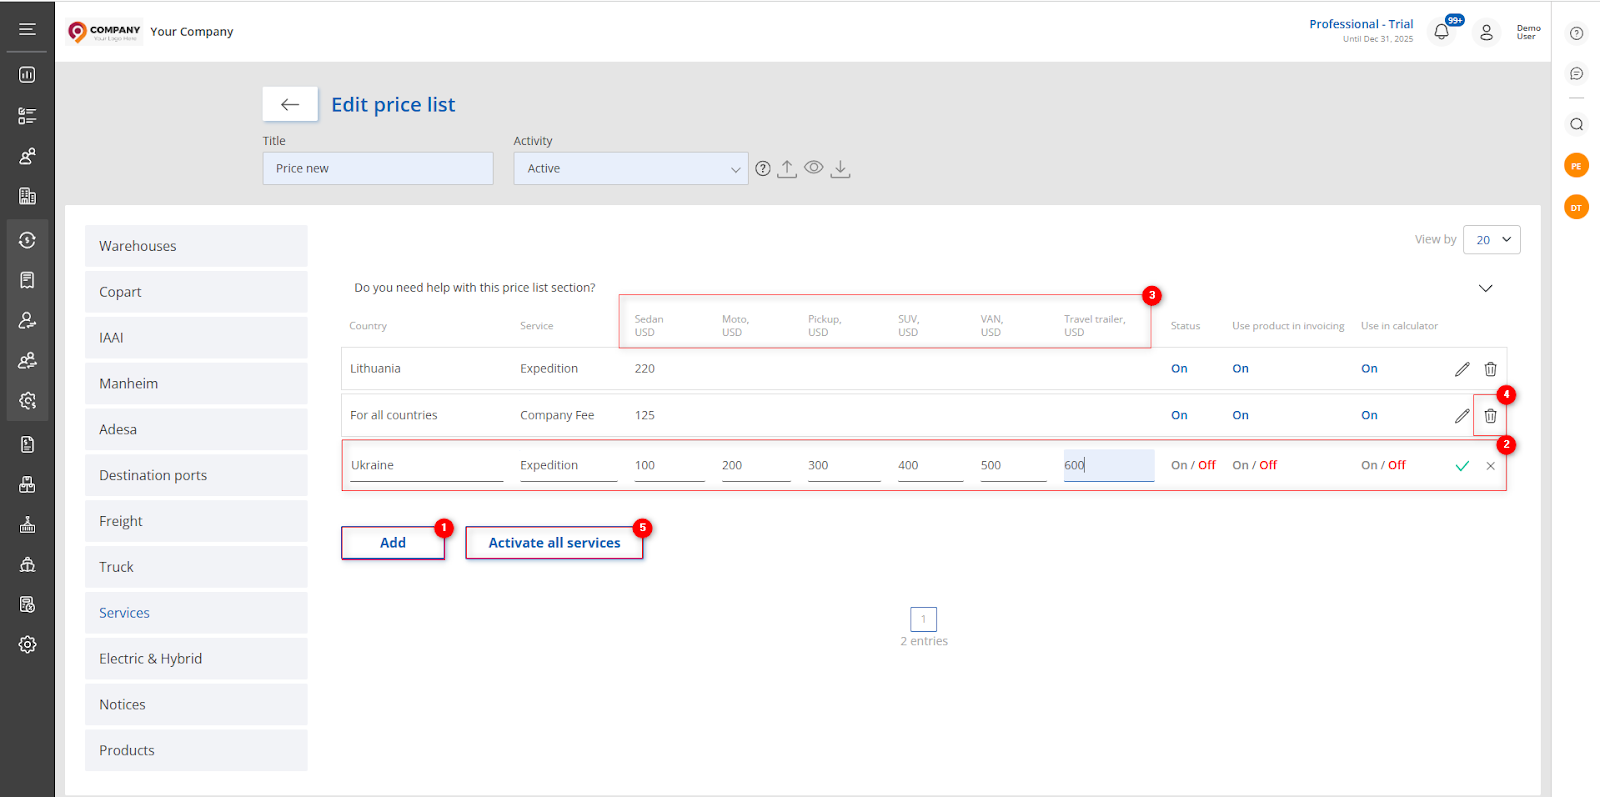1600x797 pixels.
Task: Open the company buildings icon in the sidebar
Action: click(27, 196)
